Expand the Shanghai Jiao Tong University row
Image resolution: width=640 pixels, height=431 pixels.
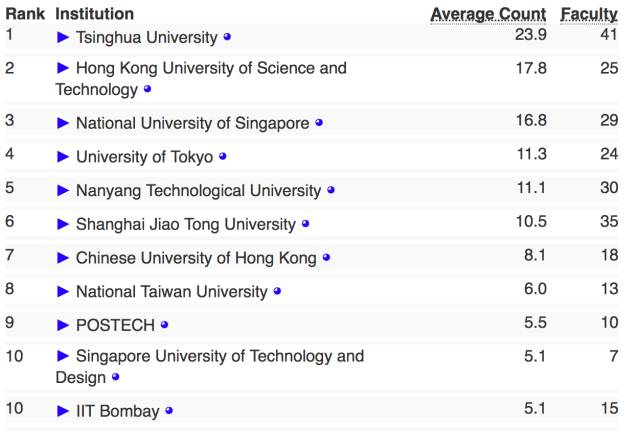pyautogui.click(x=63, y=224)
